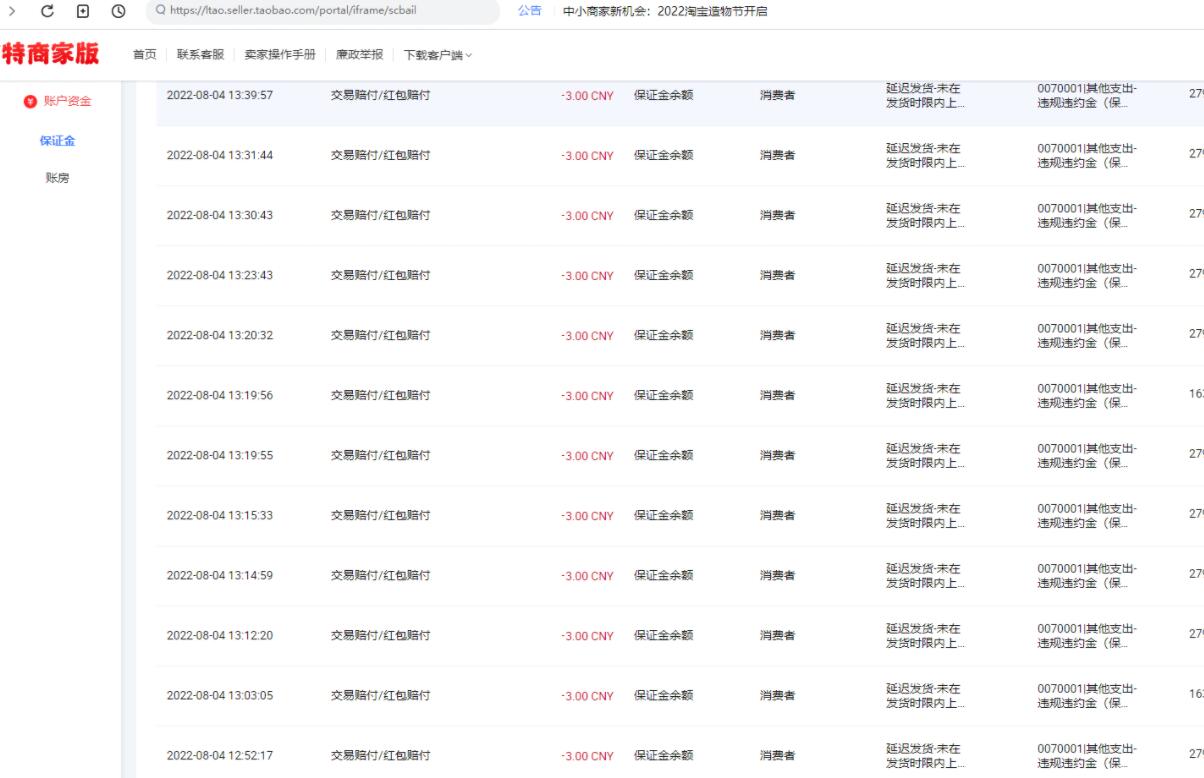Click the timestamp 2022-08-04 13:12:20
1204x778 pixels.
pos(220,635)
